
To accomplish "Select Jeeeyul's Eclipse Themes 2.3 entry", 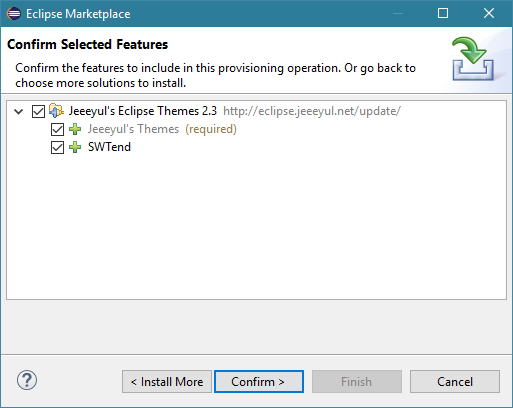I will [143, 111].
